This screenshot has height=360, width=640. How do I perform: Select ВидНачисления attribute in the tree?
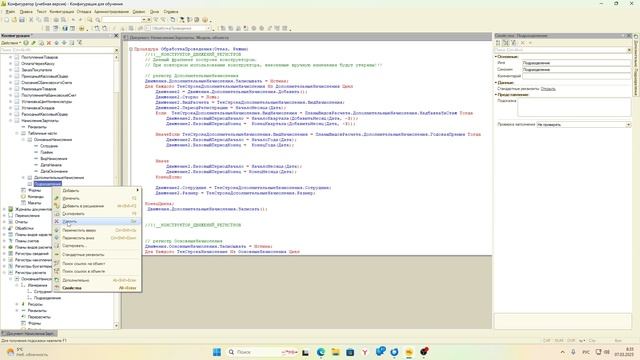pos(53,158)
